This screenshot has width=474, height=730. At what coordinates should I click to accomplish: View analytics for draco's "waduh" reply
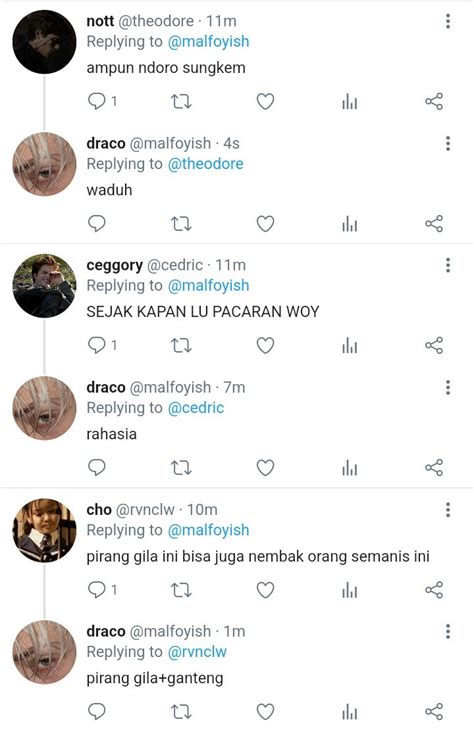pyautogui.click(x=350, y=224)
